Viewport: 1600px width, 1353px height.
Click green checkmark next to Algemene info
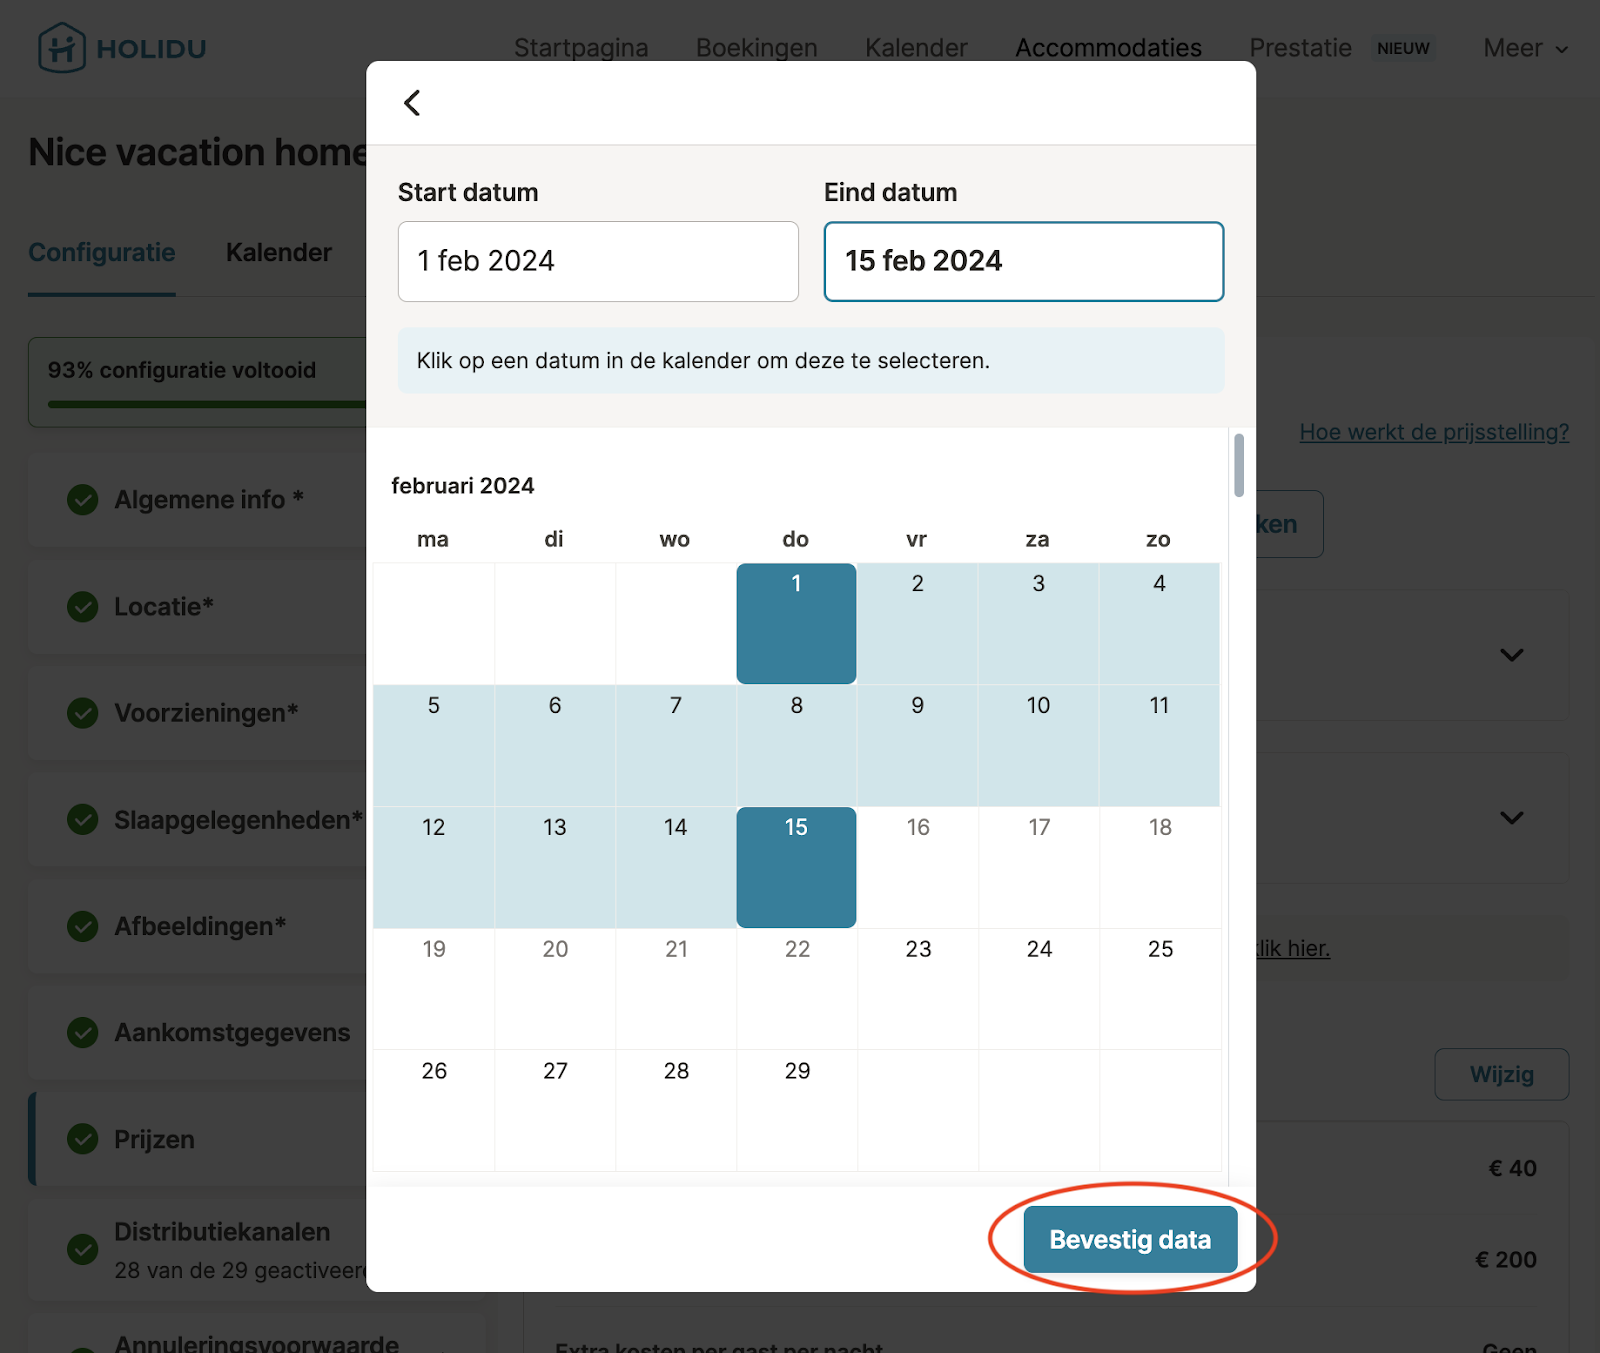pos(82,499)
